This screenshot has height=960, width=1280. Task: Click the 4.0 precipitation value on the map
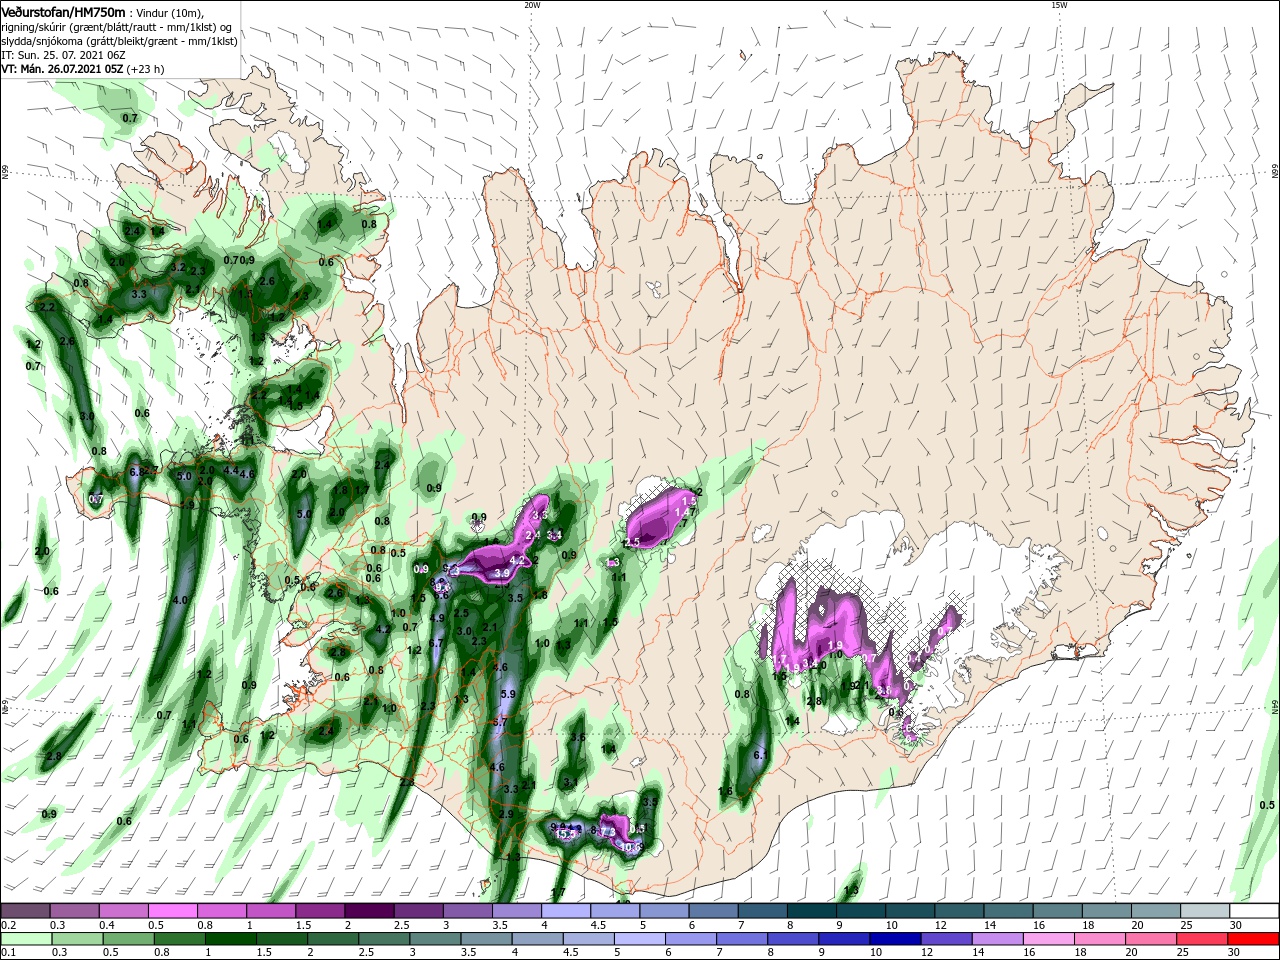(180, 600)
